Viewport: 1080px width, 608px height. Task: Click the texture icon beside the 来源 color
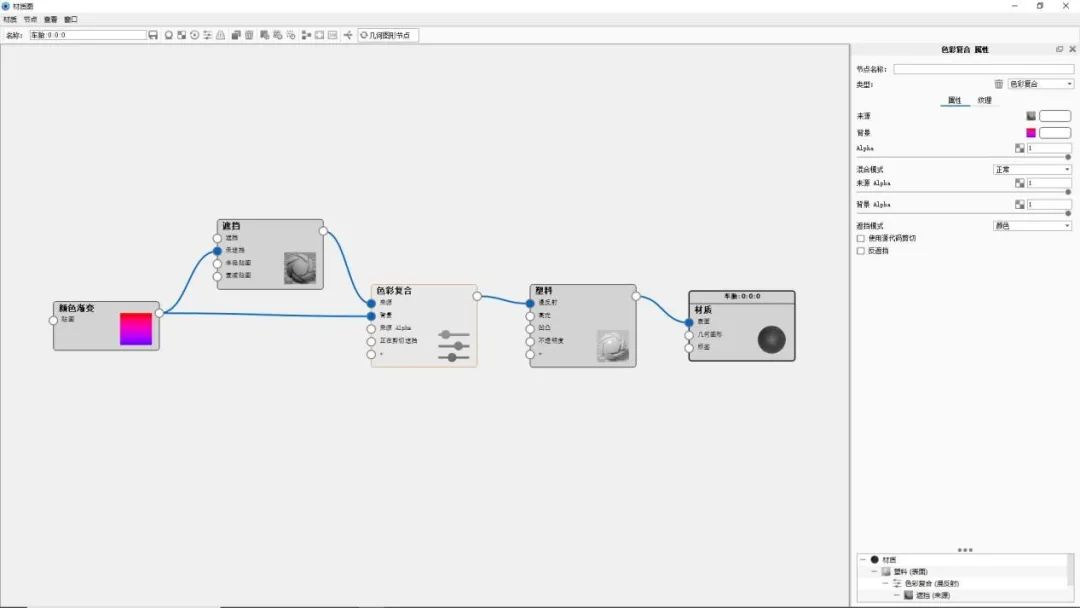pyautogui.click(x=1031, y=116)
